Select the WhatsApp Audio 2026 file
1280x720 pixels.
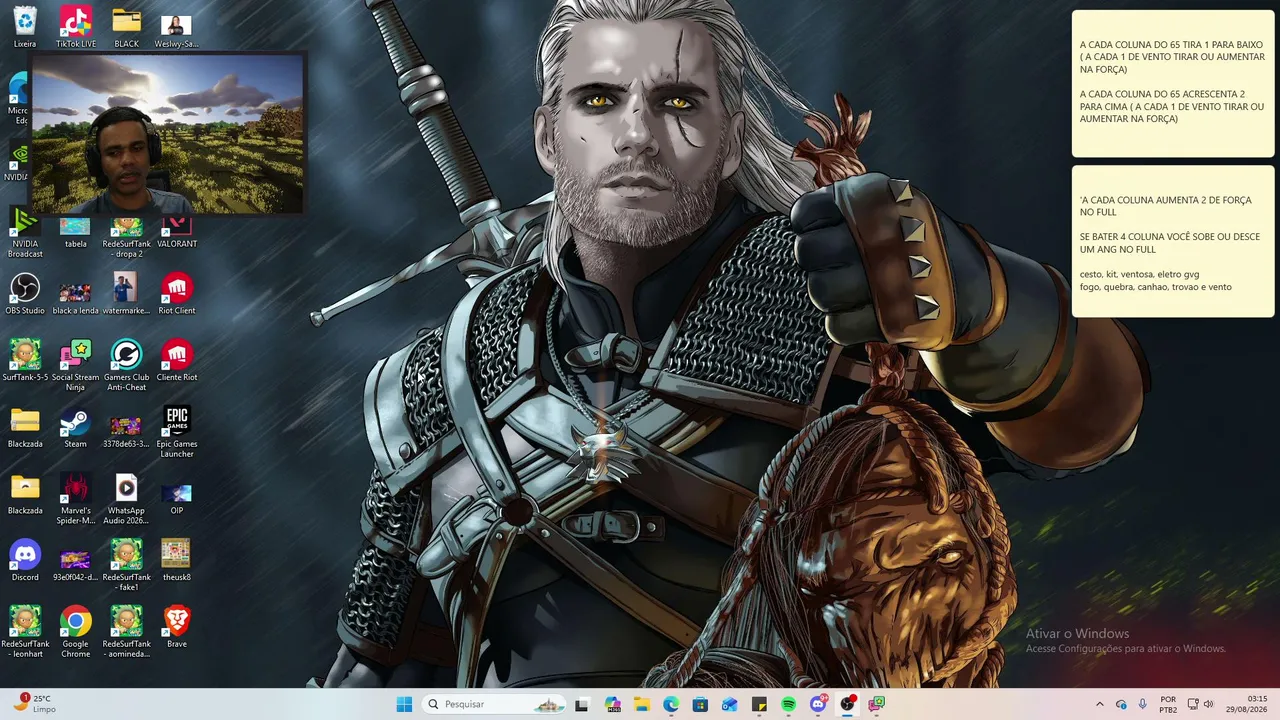126,499
